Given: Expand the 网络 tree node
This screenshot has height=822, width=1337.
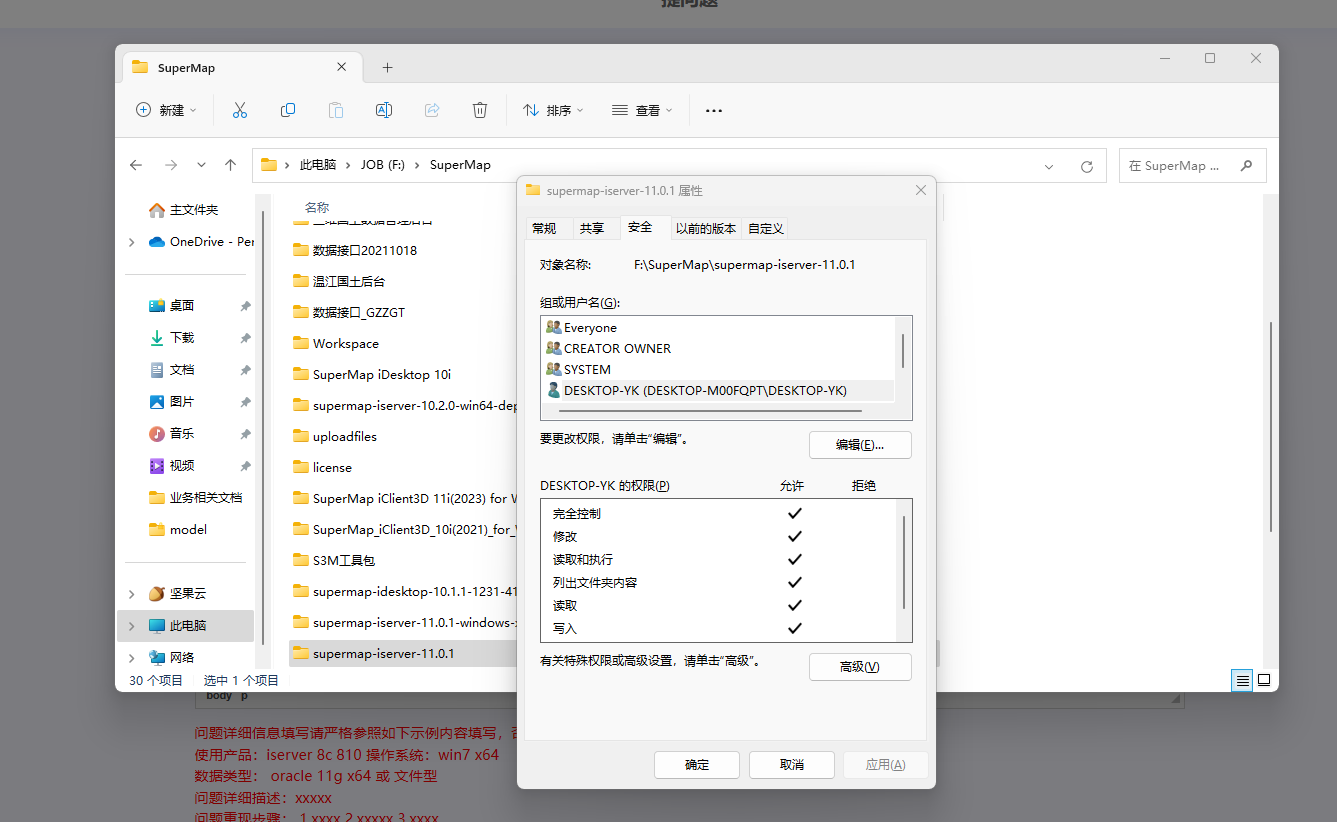Looking at the screenshot, I should pos(132,658).
